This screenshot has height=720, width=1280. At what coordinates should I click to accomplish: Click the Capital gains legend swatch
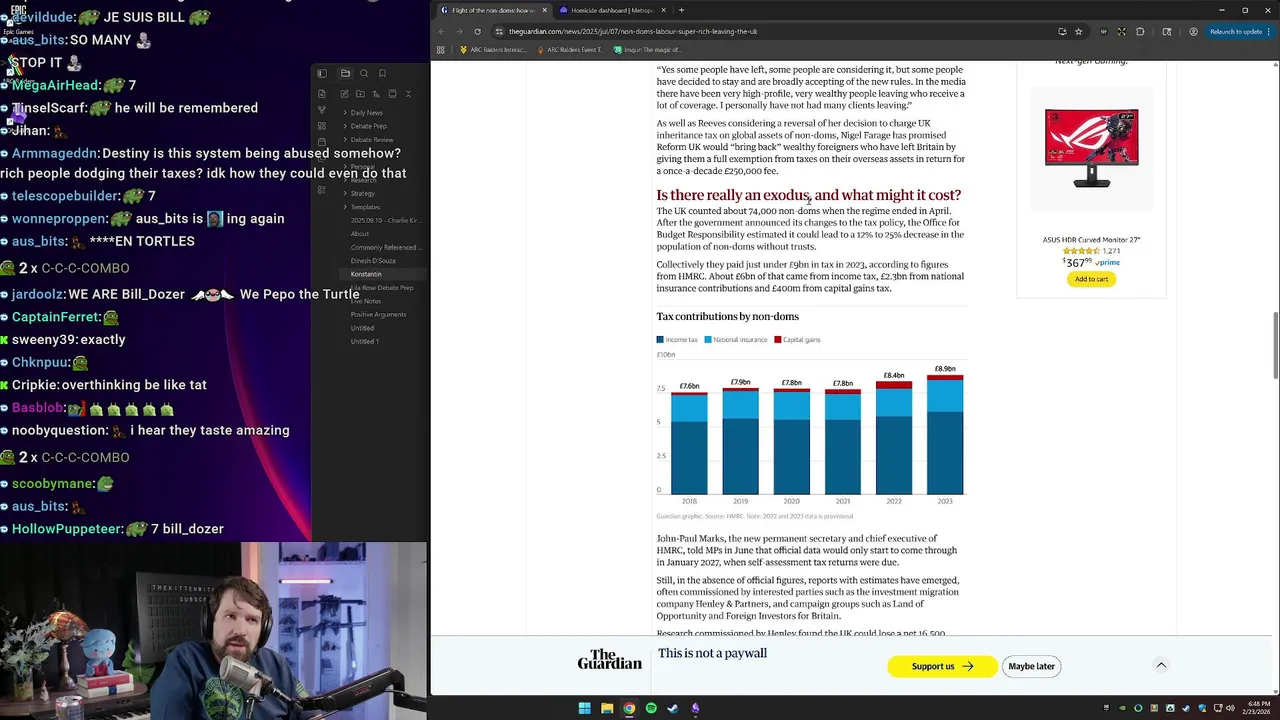pos(778,340)
